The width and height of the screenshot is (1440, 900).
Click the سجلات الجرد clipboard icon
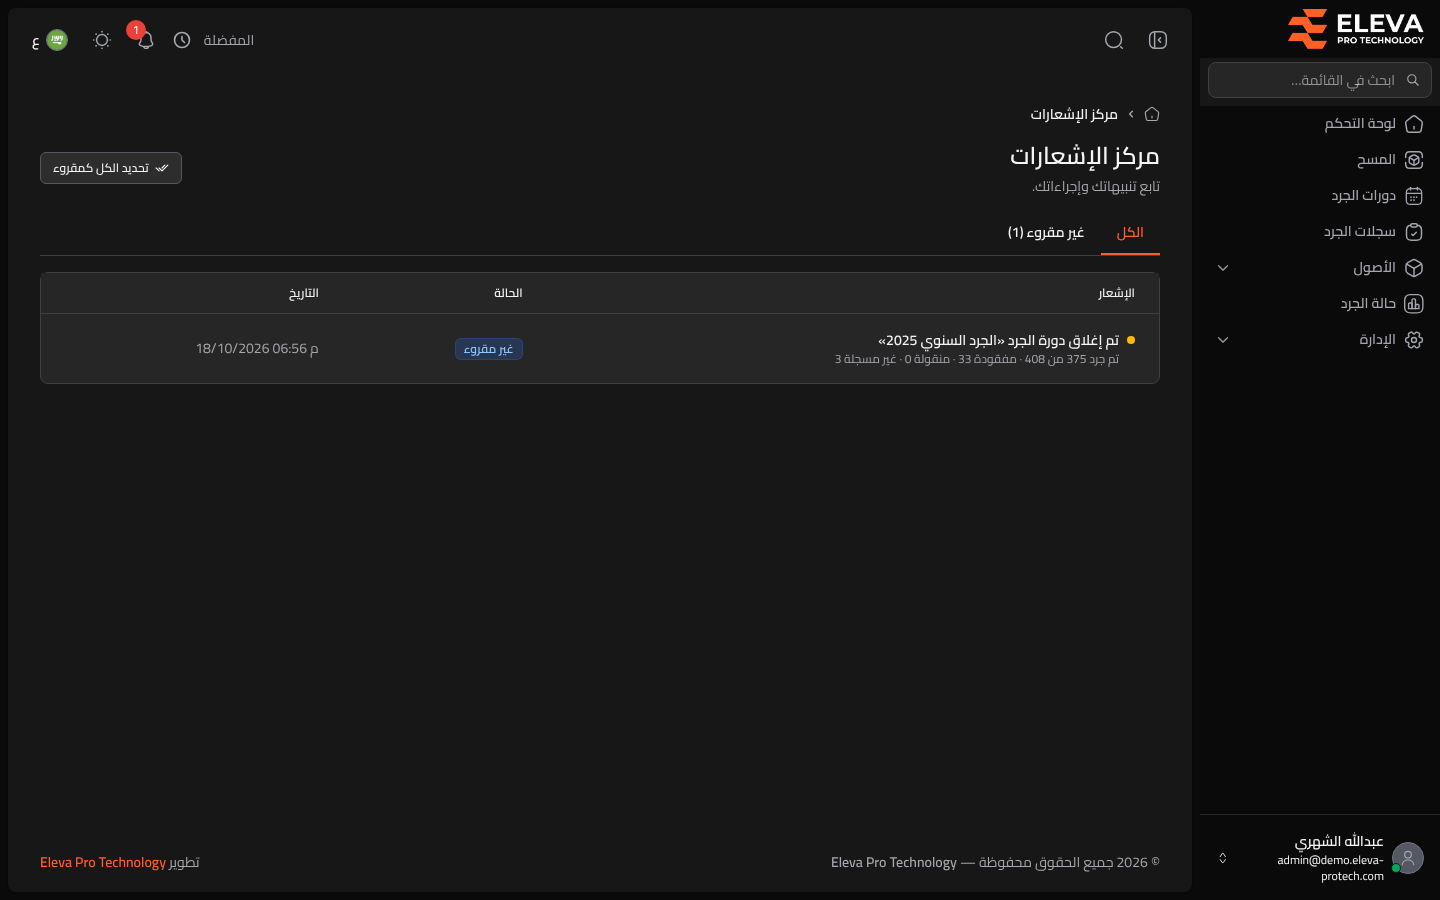coord(1414,232)
